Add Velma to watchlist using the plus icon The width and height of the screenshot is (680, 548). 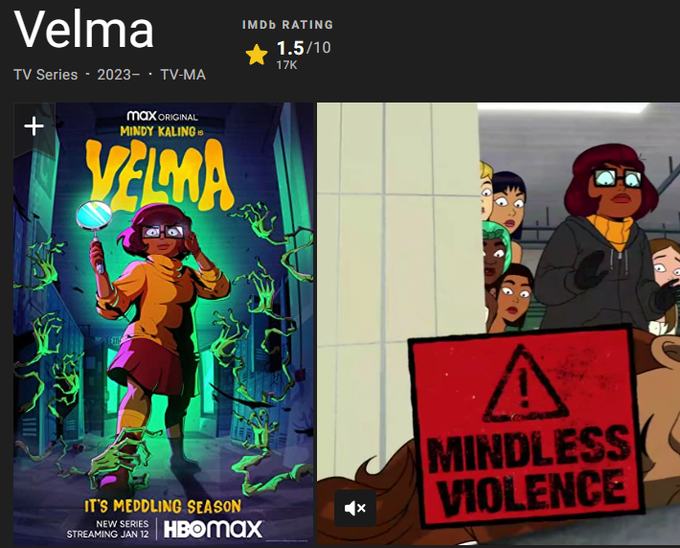pos(34,127)
